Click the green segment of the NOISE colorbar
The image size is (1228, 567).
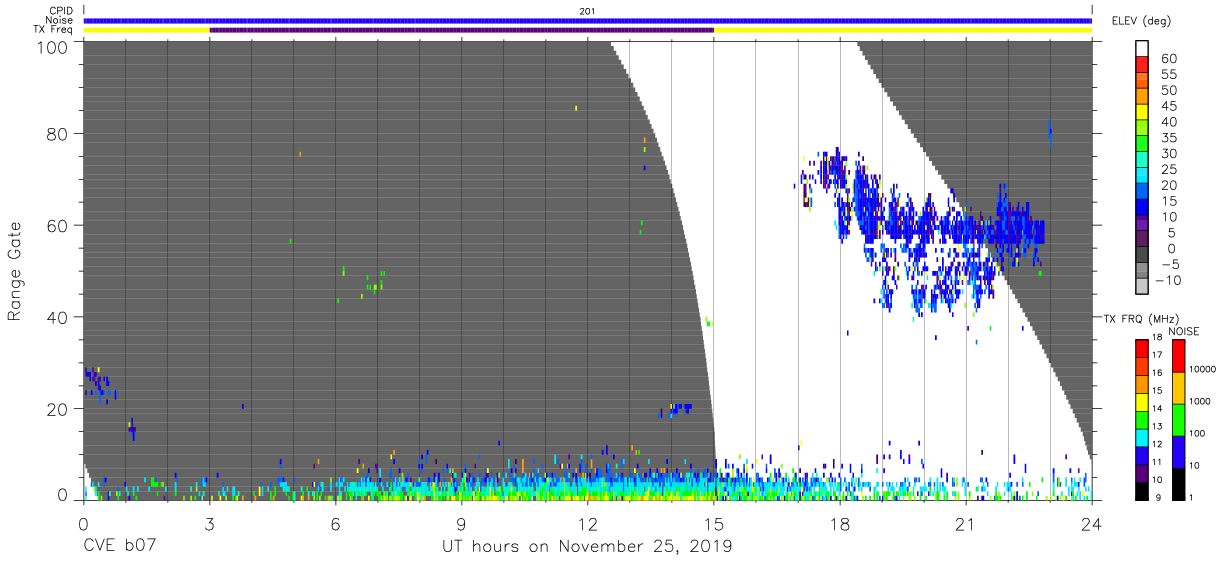[x=1179, y=418]
